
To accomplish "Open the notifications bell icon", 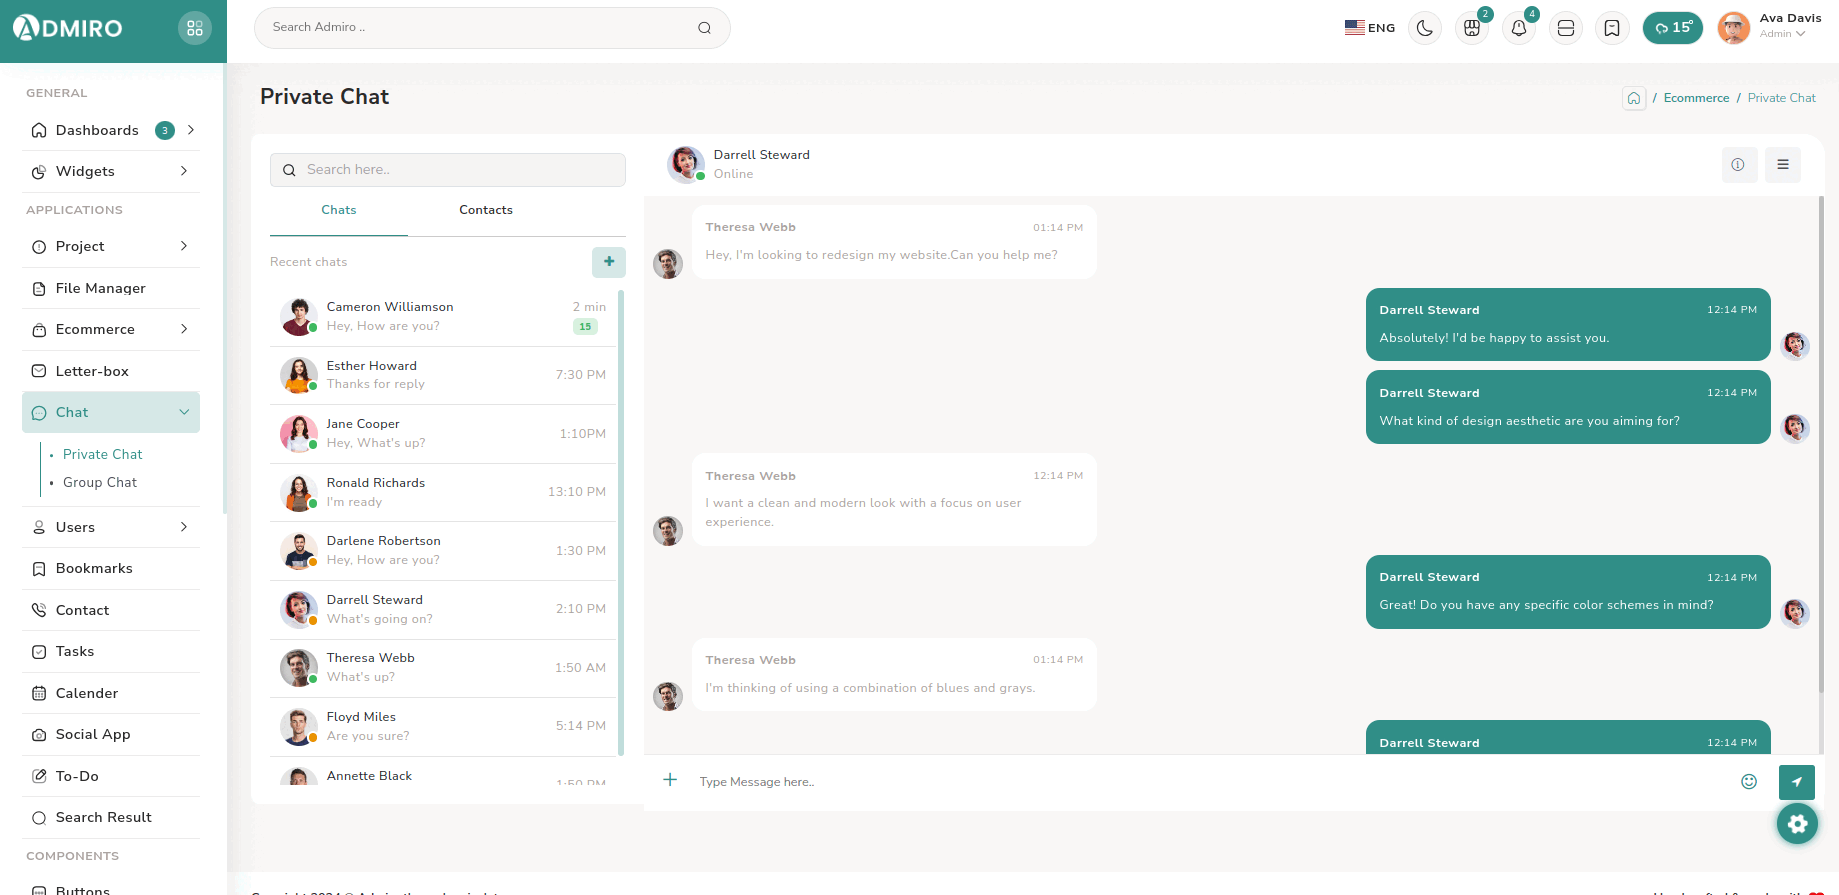I will [x=1518, y=28].
